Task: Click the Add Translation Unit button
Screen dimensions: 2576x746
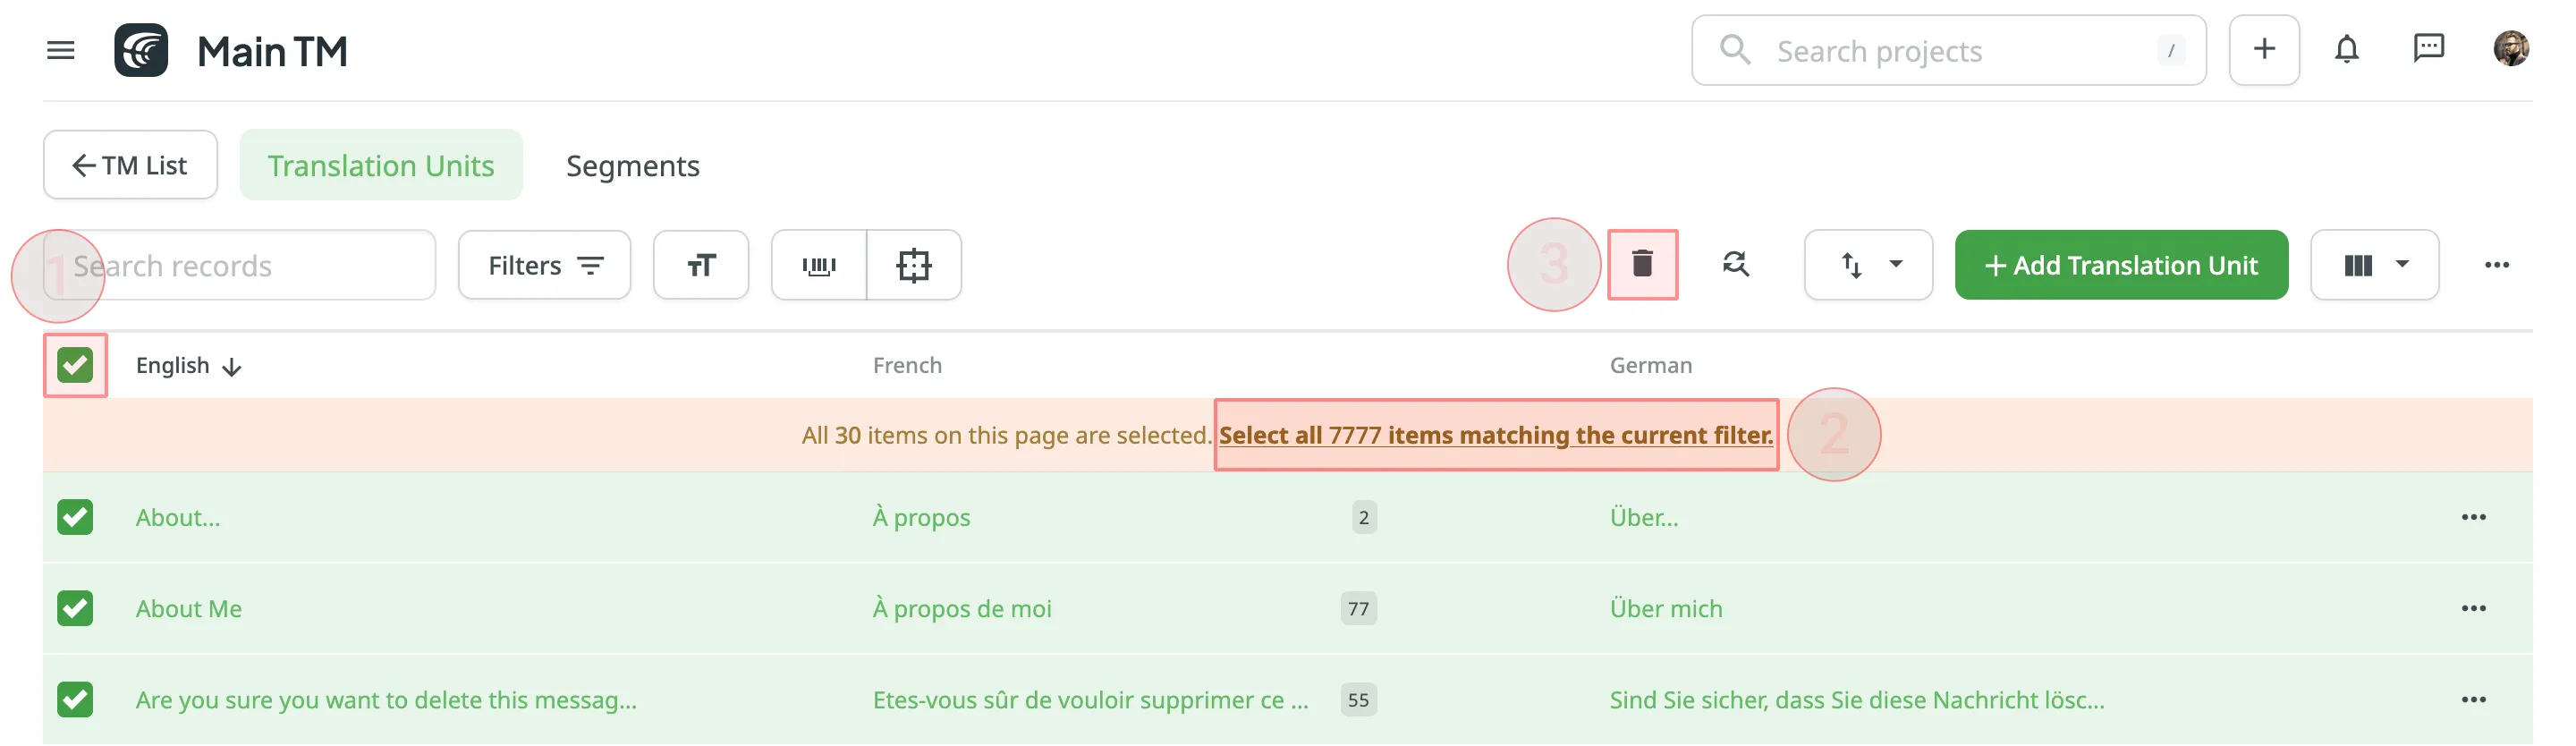Action: [2120, 265]
